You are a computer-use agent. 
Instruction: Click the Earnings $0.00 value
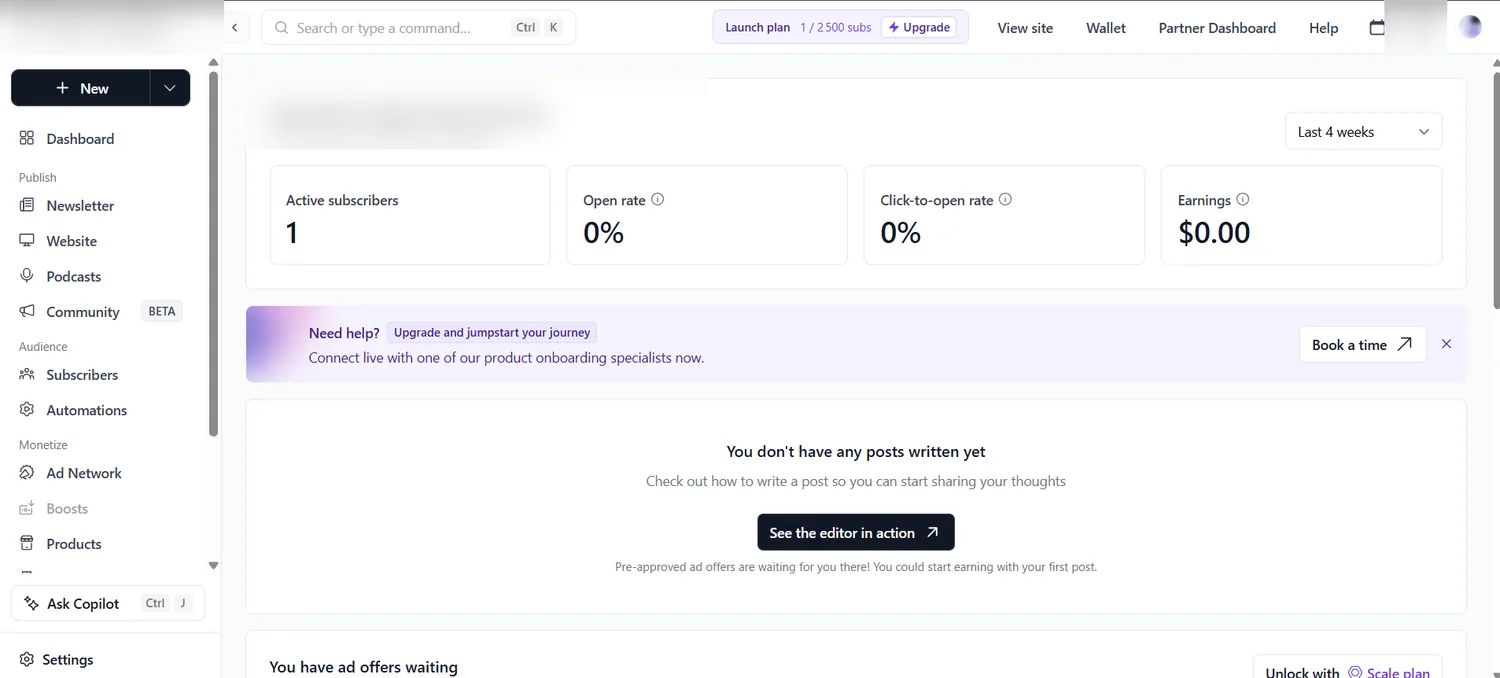tap(1214, 233)
